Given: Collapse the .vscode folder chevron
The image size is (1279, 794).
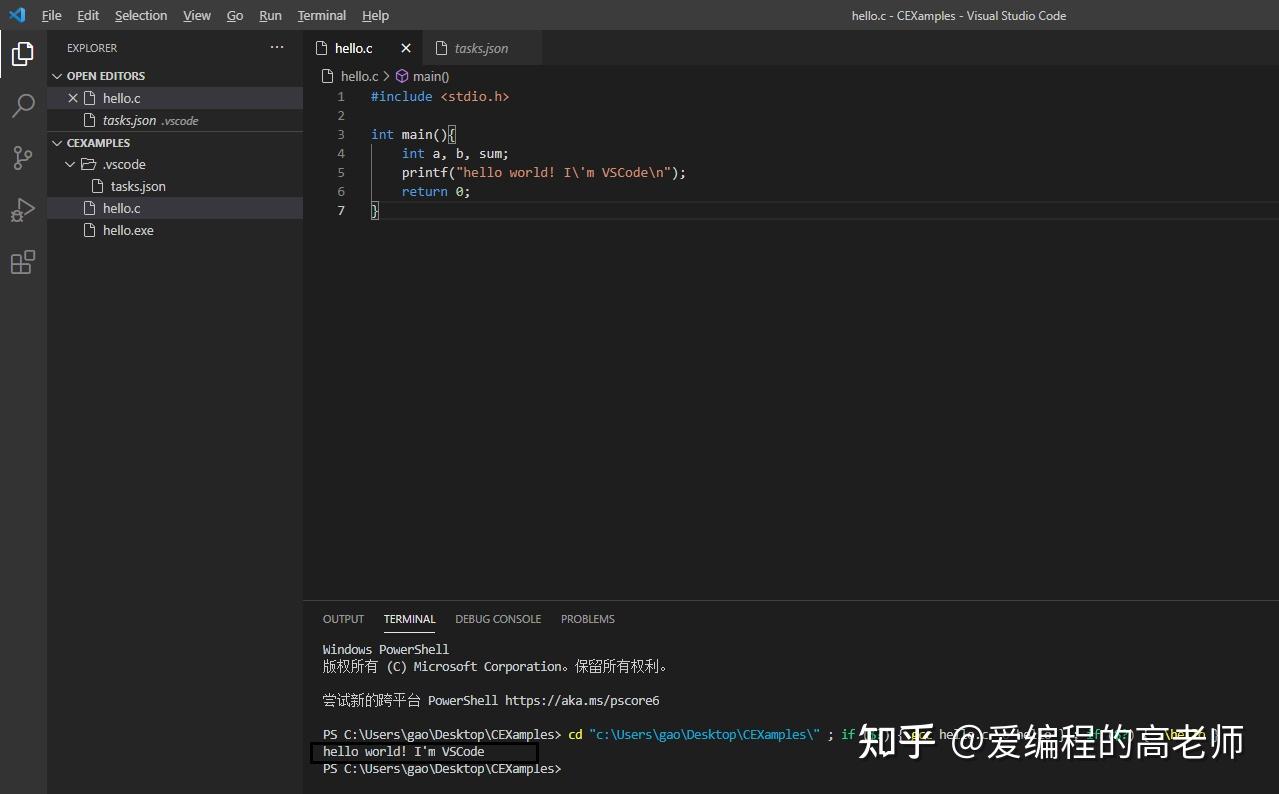Looking at the screenshot, I should pyautogui.click(x=70, y=164).
